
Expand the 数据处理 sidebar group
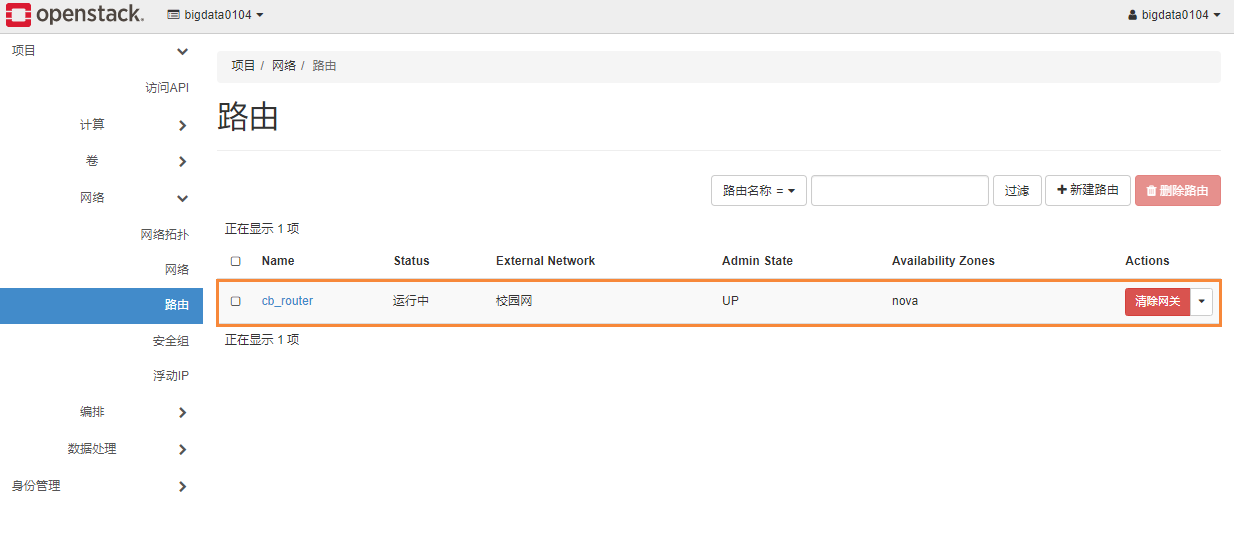[101, 449]
